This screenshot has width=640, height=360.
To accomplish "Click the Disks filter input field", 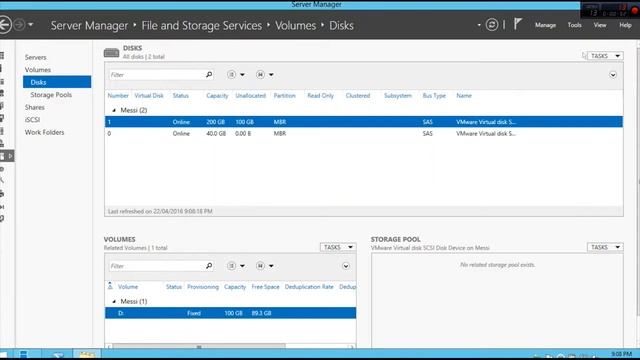I will 156,75.
